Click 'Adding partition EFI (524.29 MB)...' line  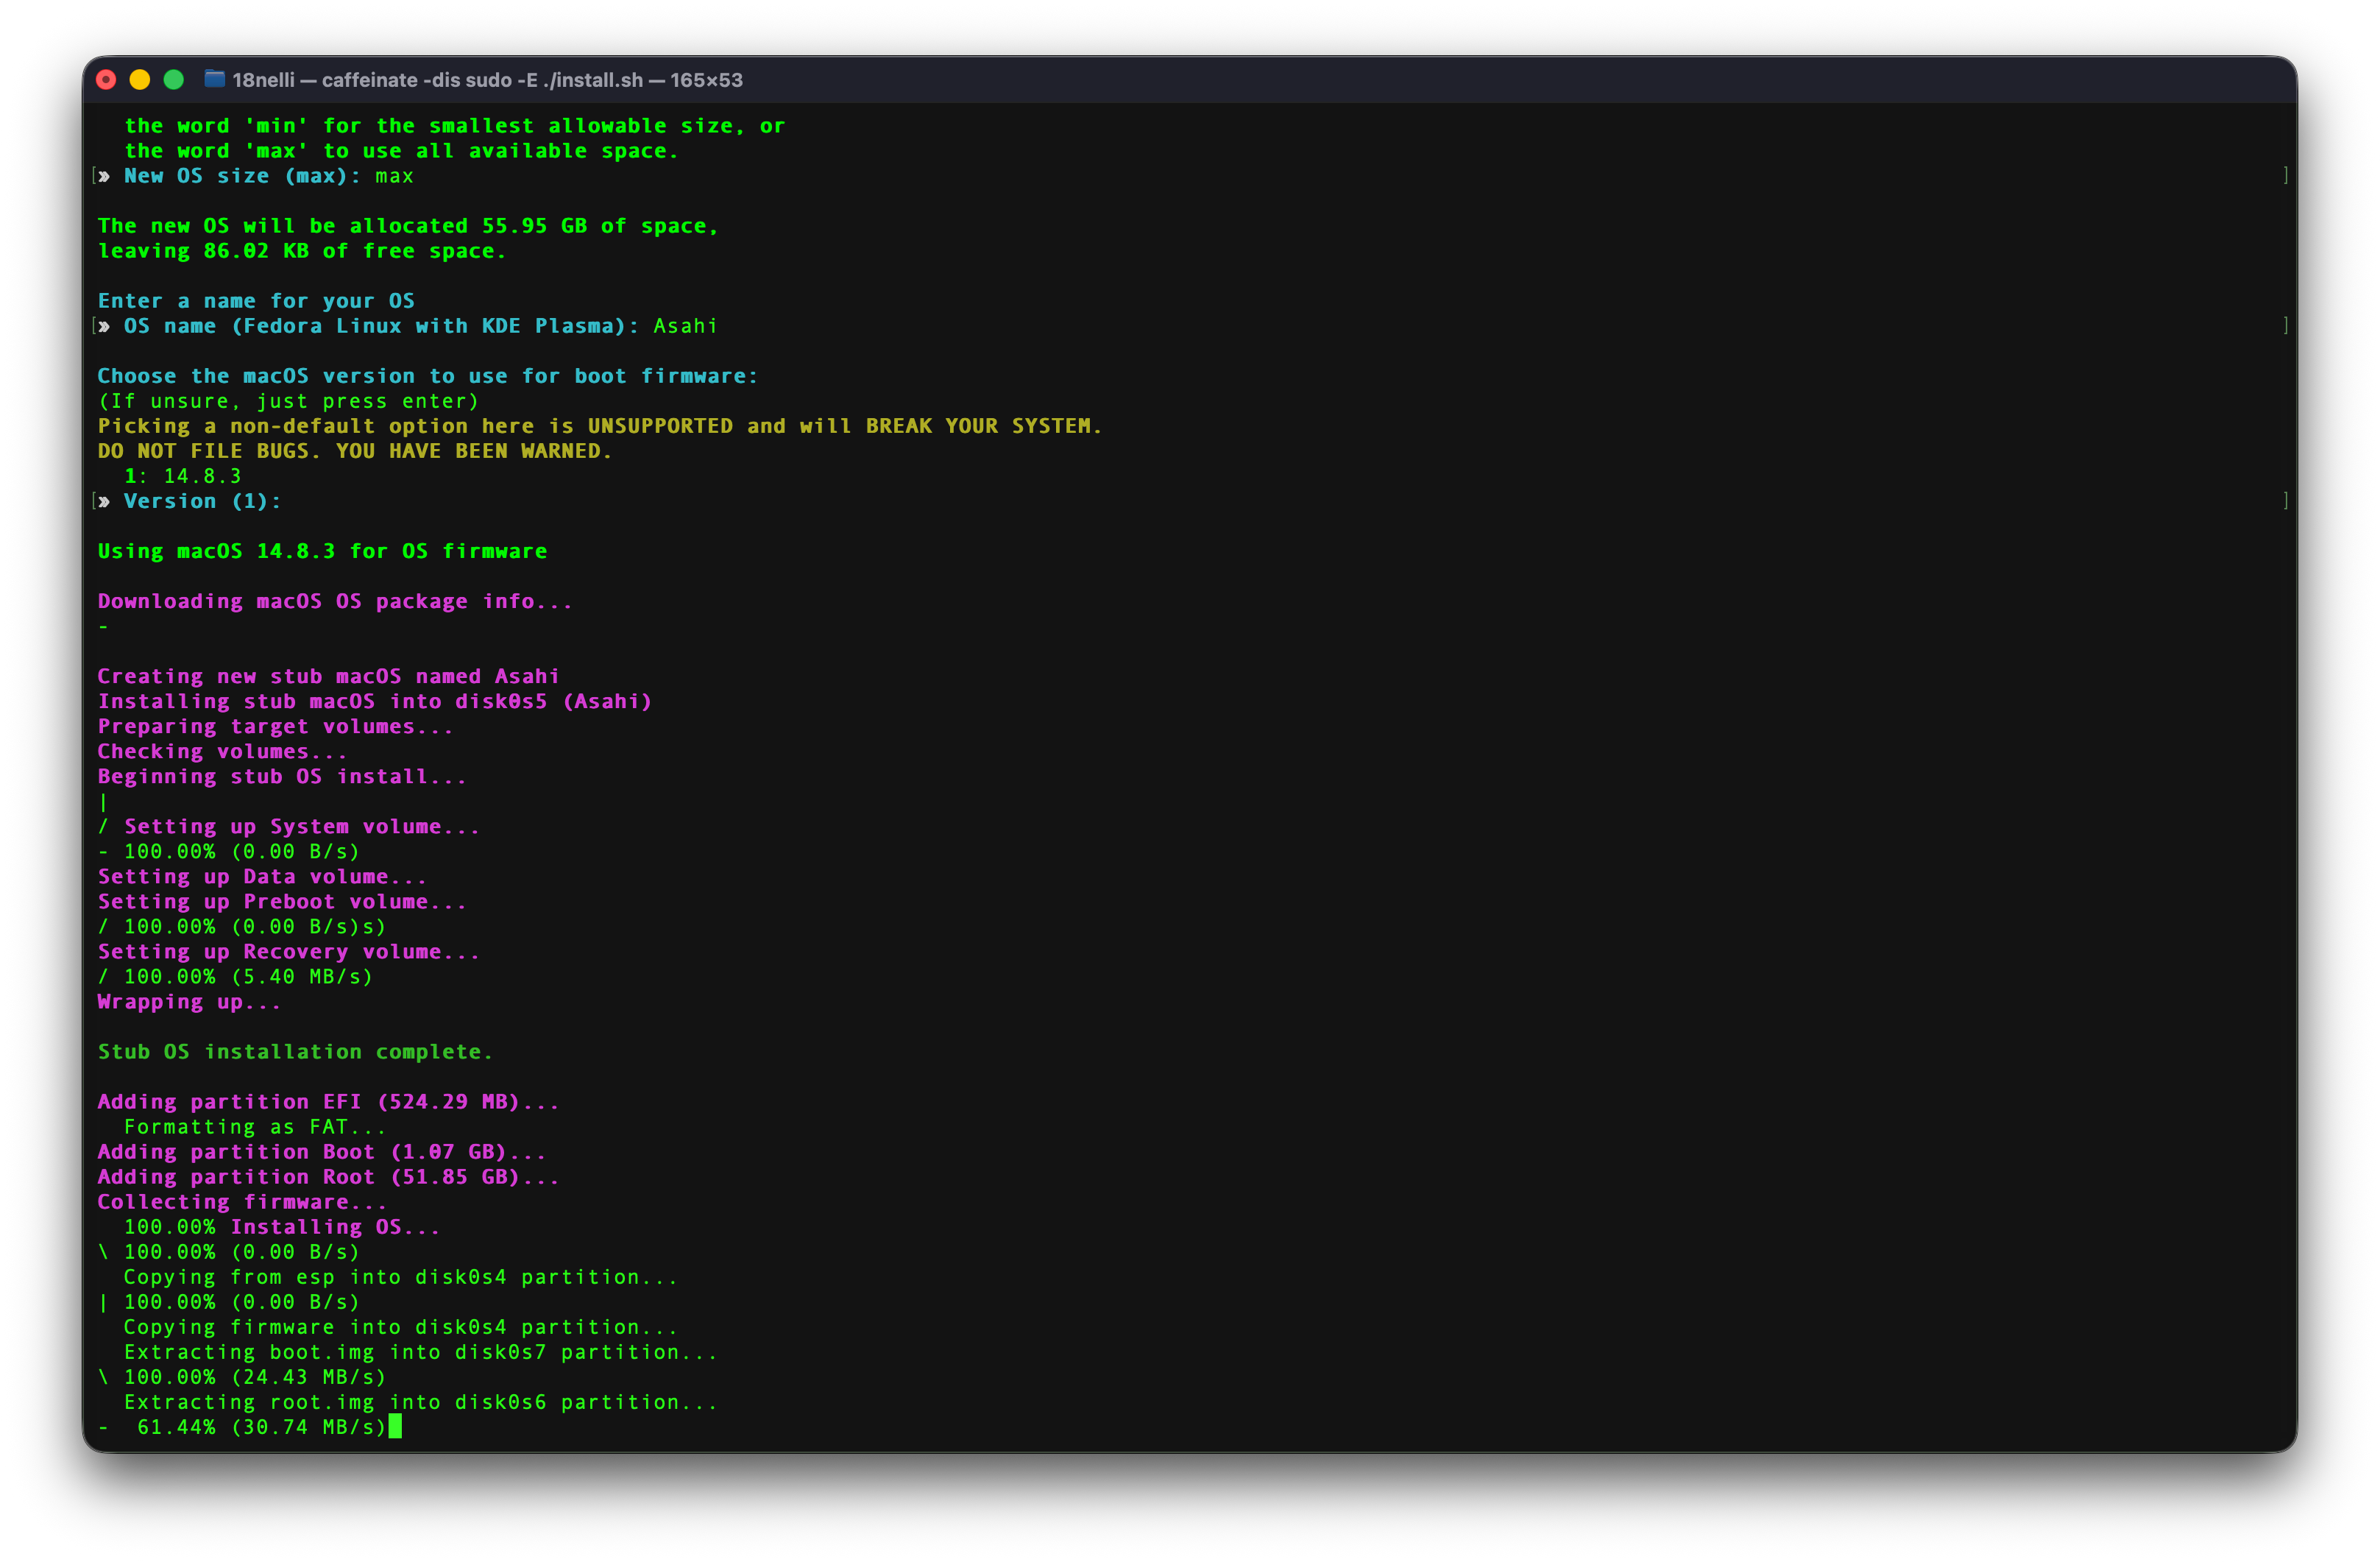coord(328,1101)
